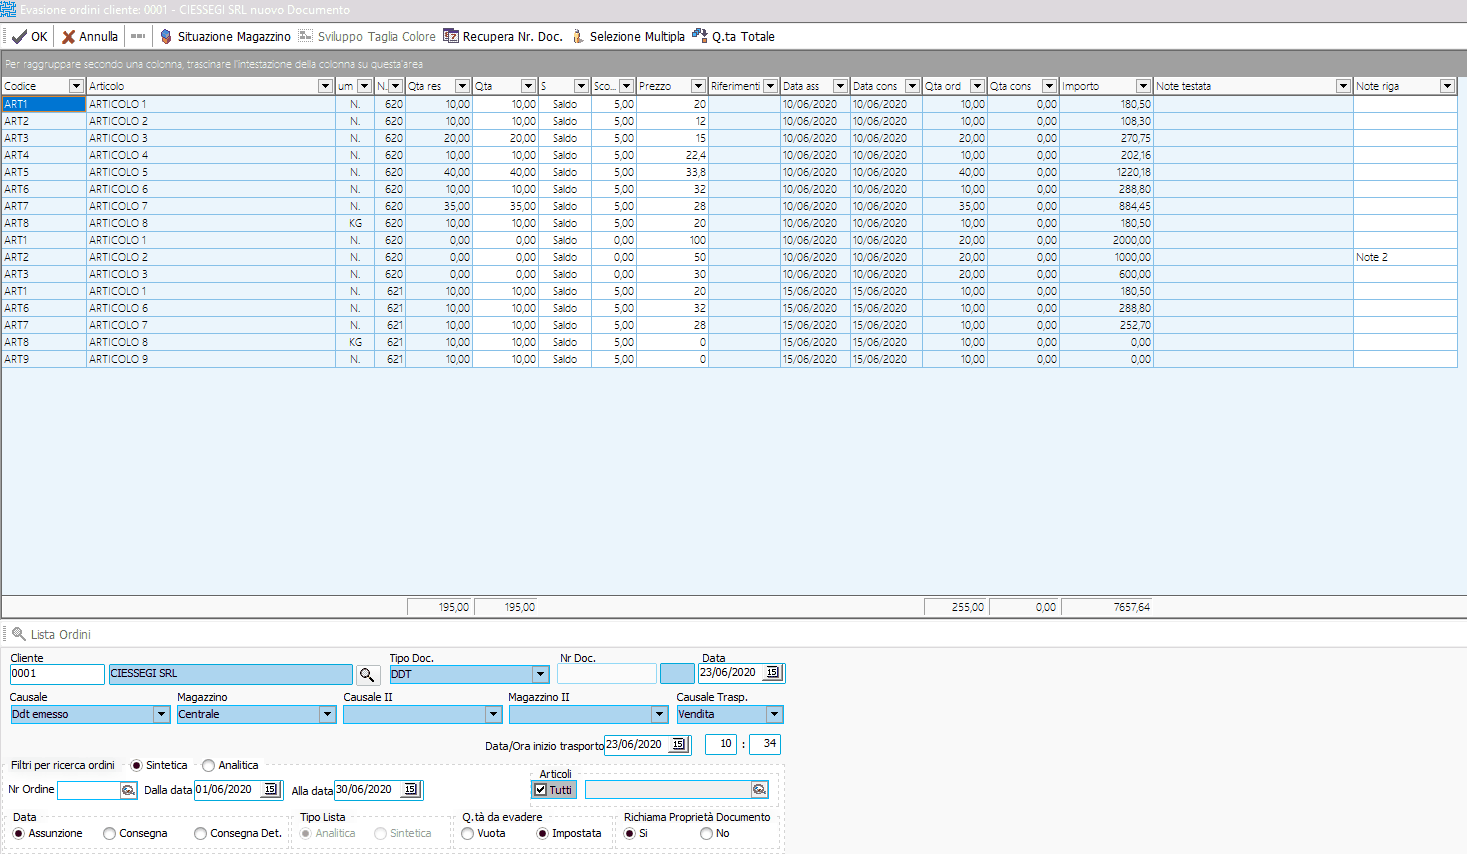Click the ART9 code cell
Viewport: 1467px width, 854px height.
[44, 359]
